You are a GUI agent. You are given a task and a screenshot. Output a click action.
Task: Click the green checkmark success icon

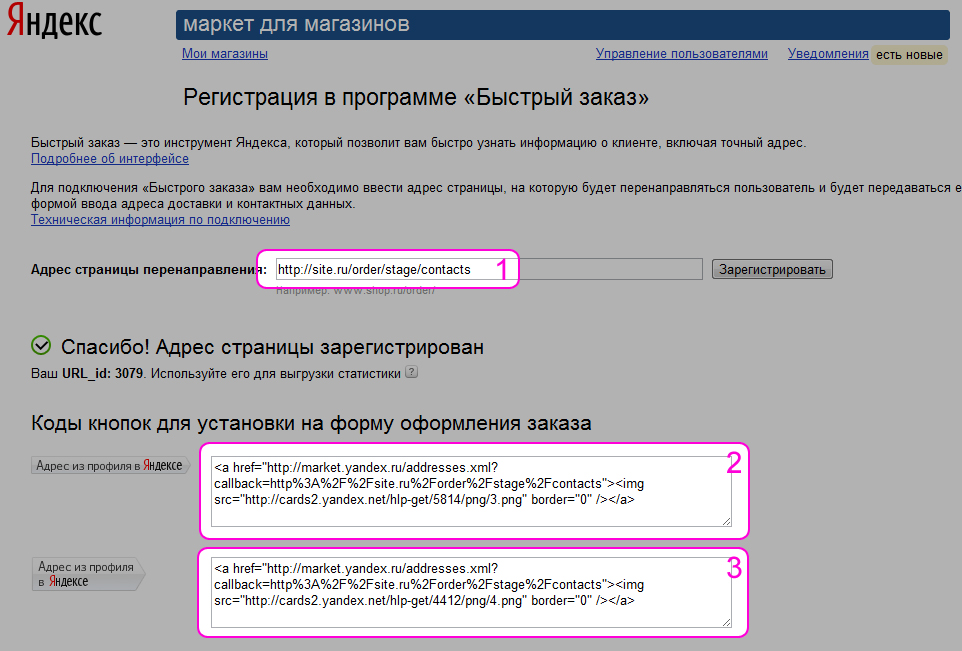click(41, 345)
